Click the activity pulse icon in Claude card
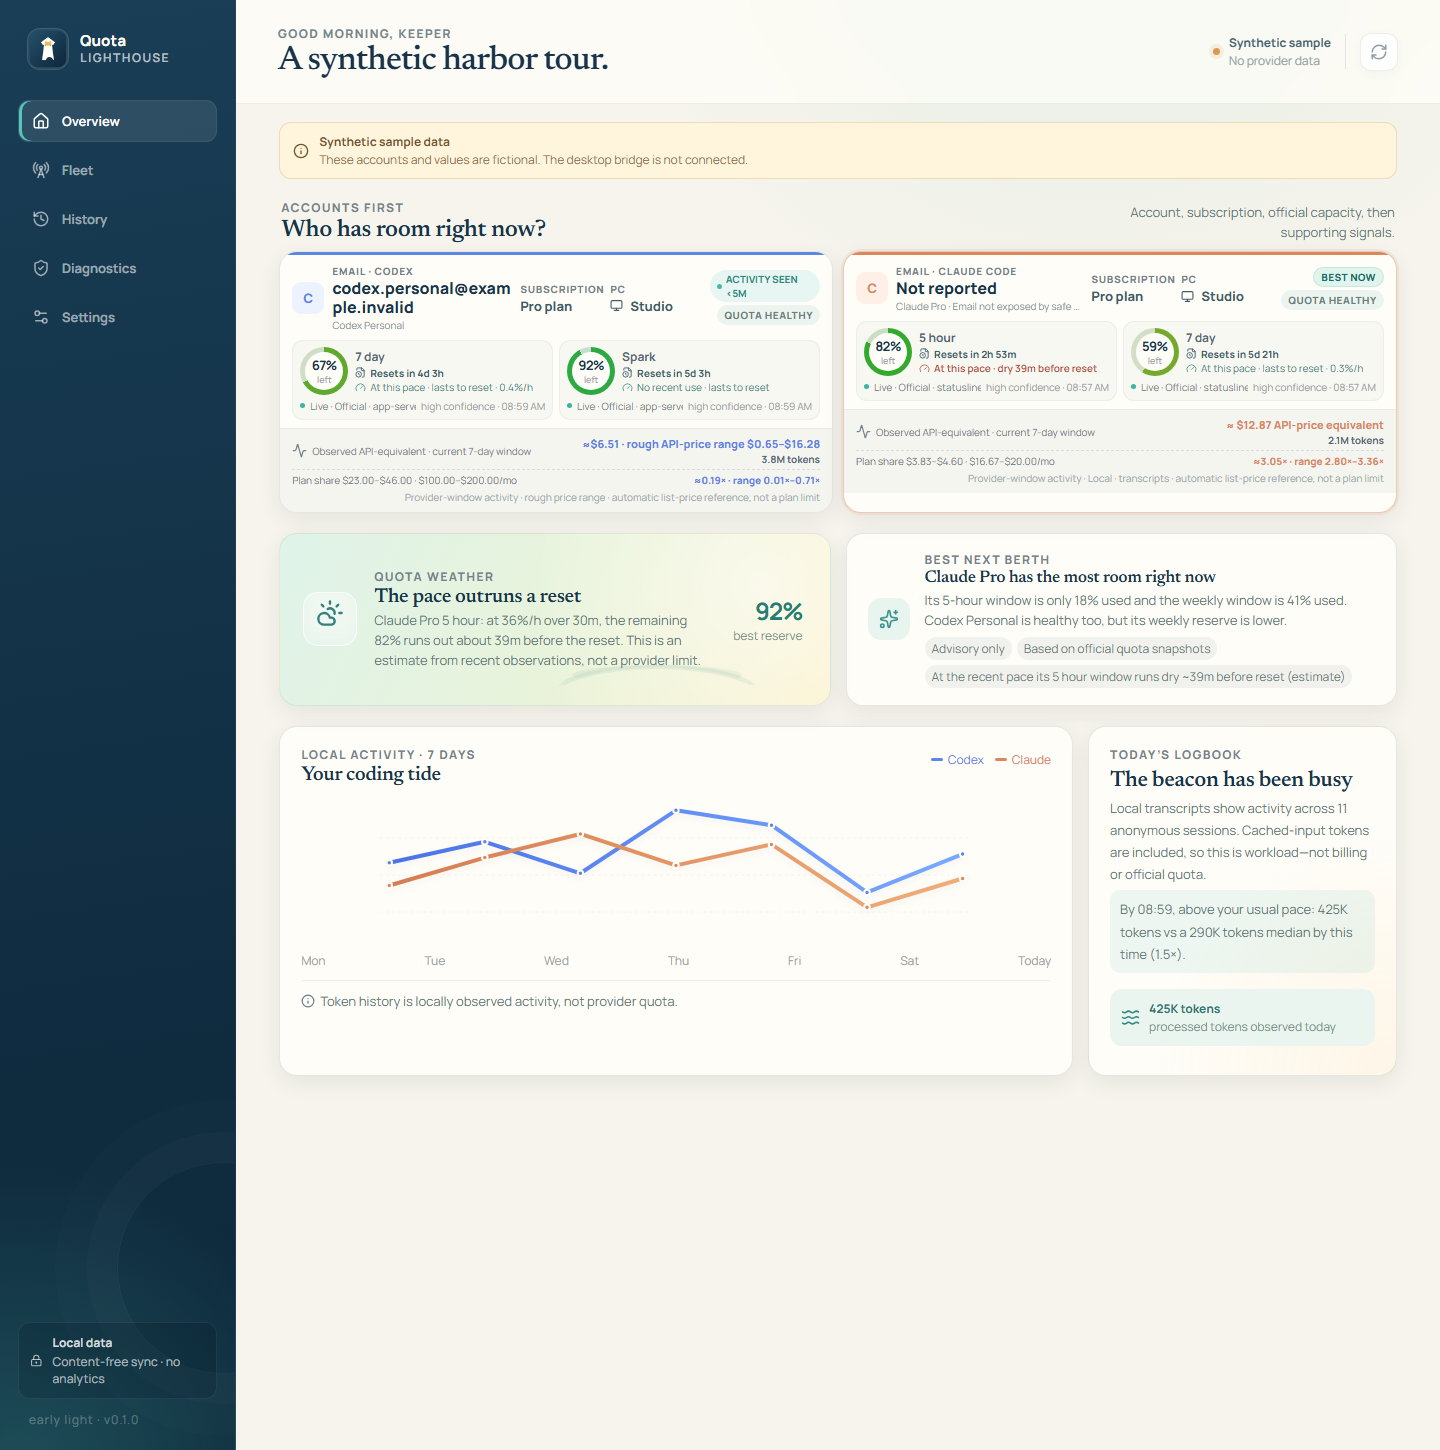This screenshot has width=1440, height=1450. (x=863, y=432)
